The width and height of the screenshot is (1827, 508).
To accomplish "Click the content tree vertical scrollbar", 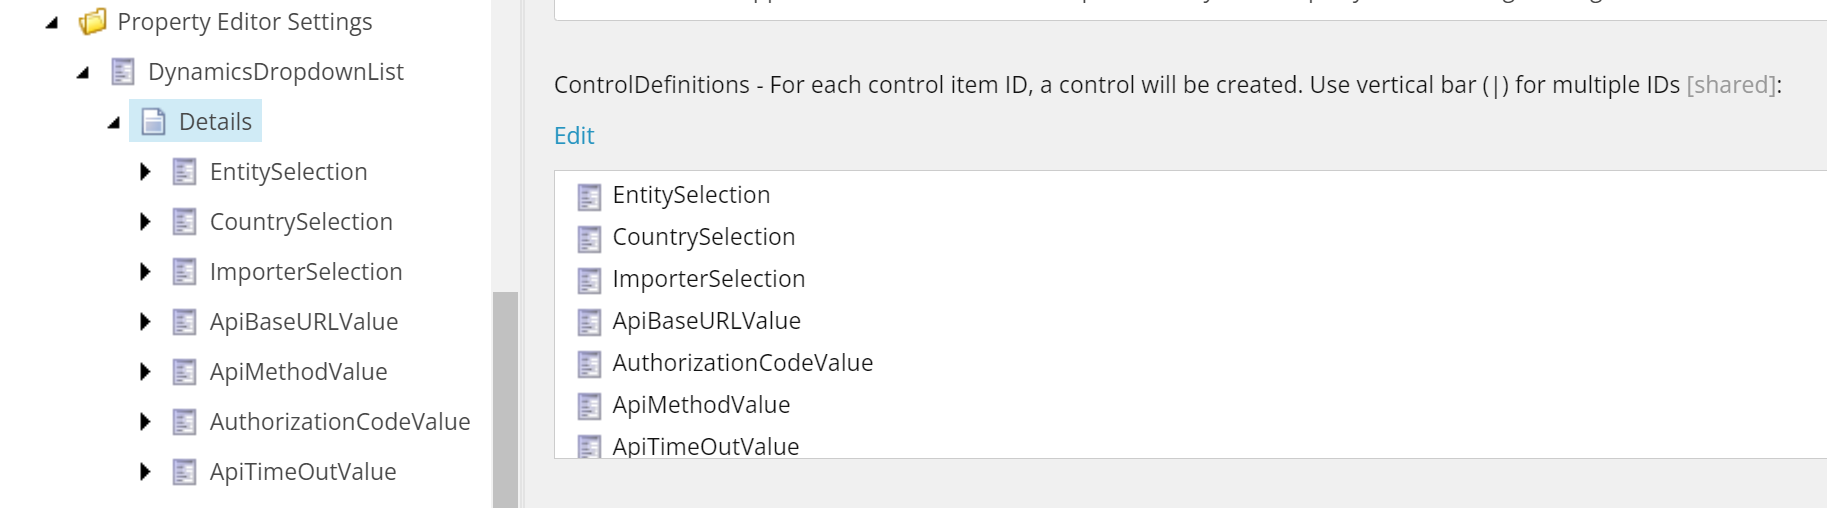I will point(505,400).
